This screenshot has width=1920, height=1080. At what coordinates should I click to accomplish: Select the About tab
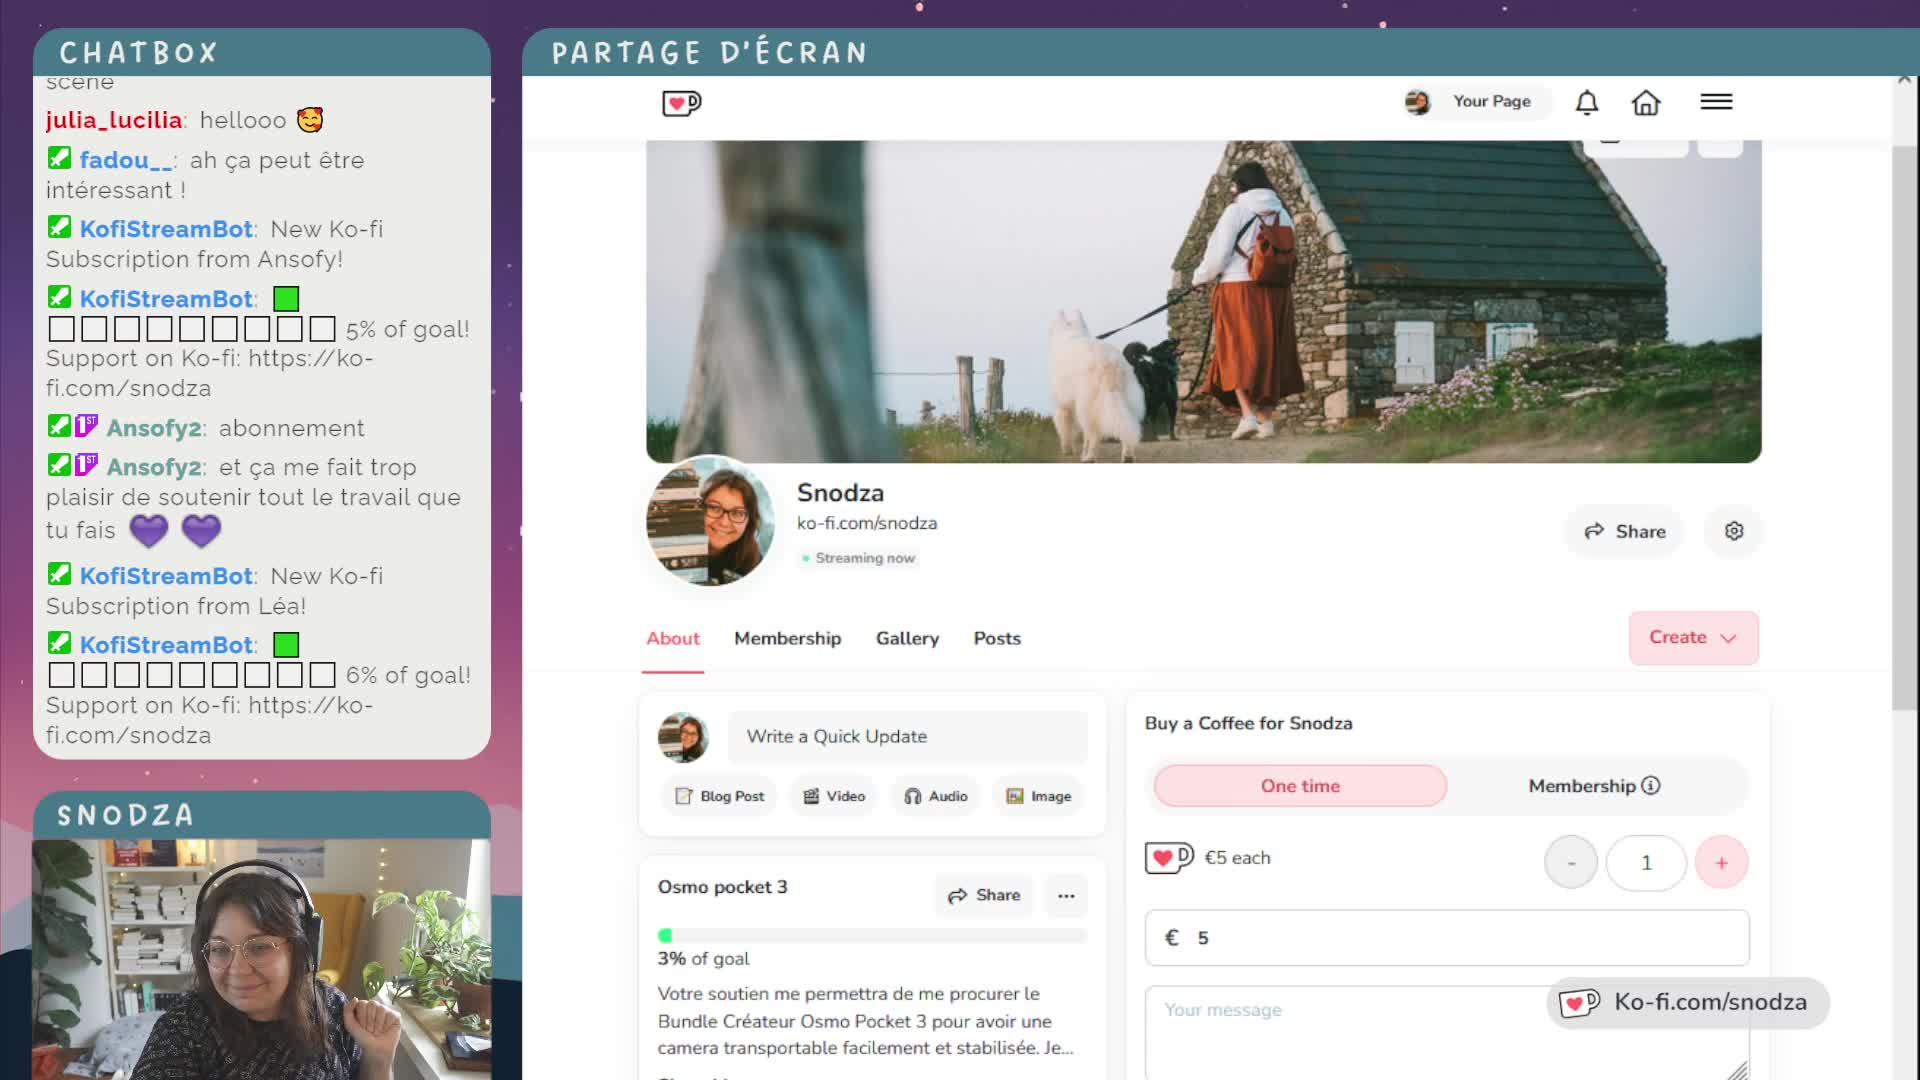pos(673,638)
